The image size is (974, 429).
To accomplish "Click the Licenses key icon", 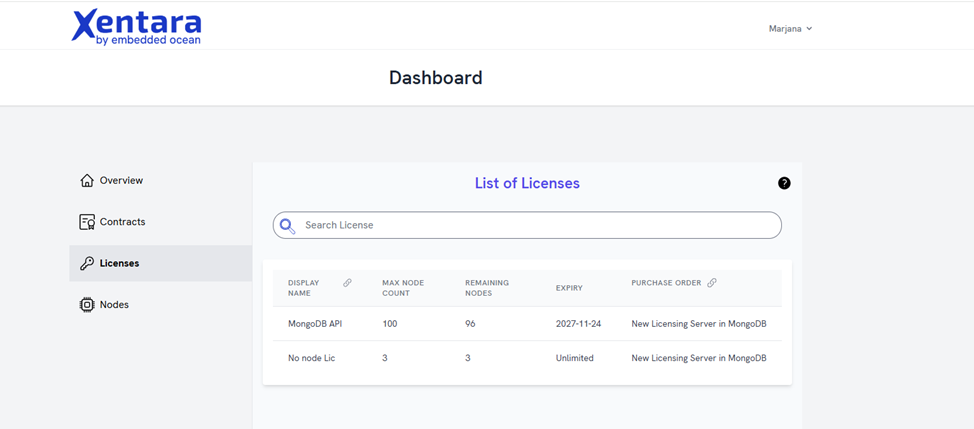I will (x=86, y=263).
